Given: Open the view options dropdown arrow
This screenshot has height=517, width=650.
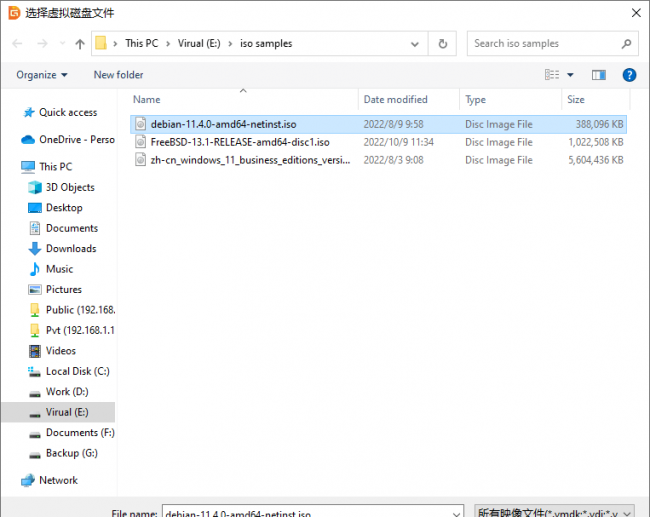Looking at the screenshot, I should click(570, 75).
